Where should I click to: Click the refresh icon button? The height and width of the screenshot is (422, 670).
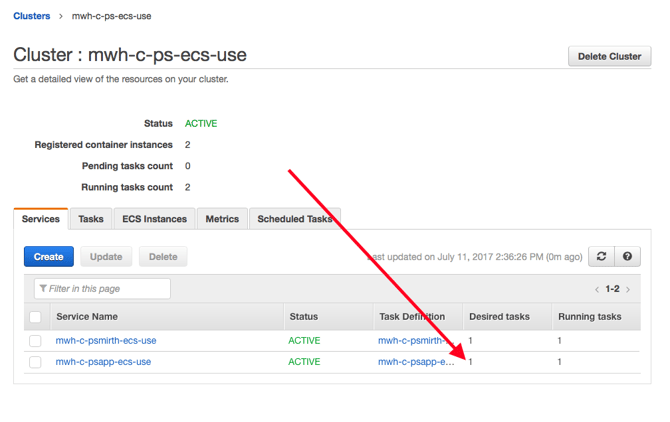601,257
